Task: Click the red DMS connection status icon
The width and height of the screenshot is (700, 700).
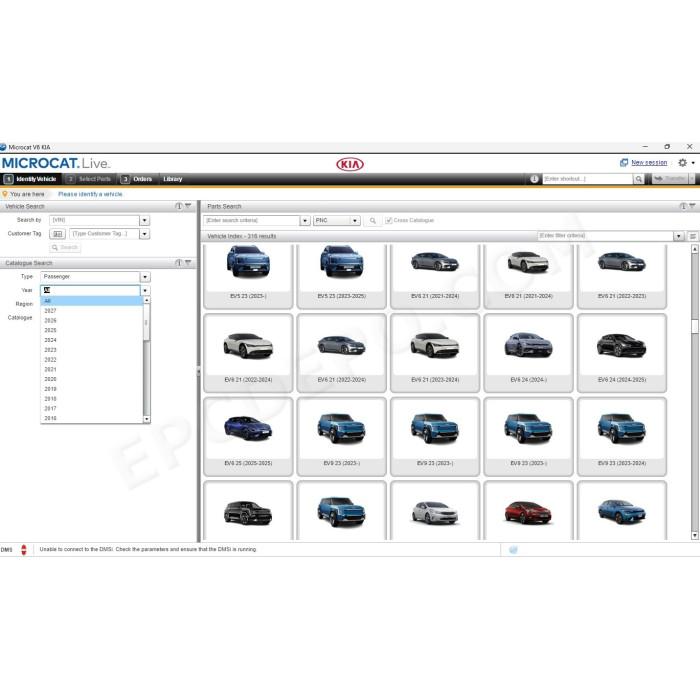Action: (24, 550)
